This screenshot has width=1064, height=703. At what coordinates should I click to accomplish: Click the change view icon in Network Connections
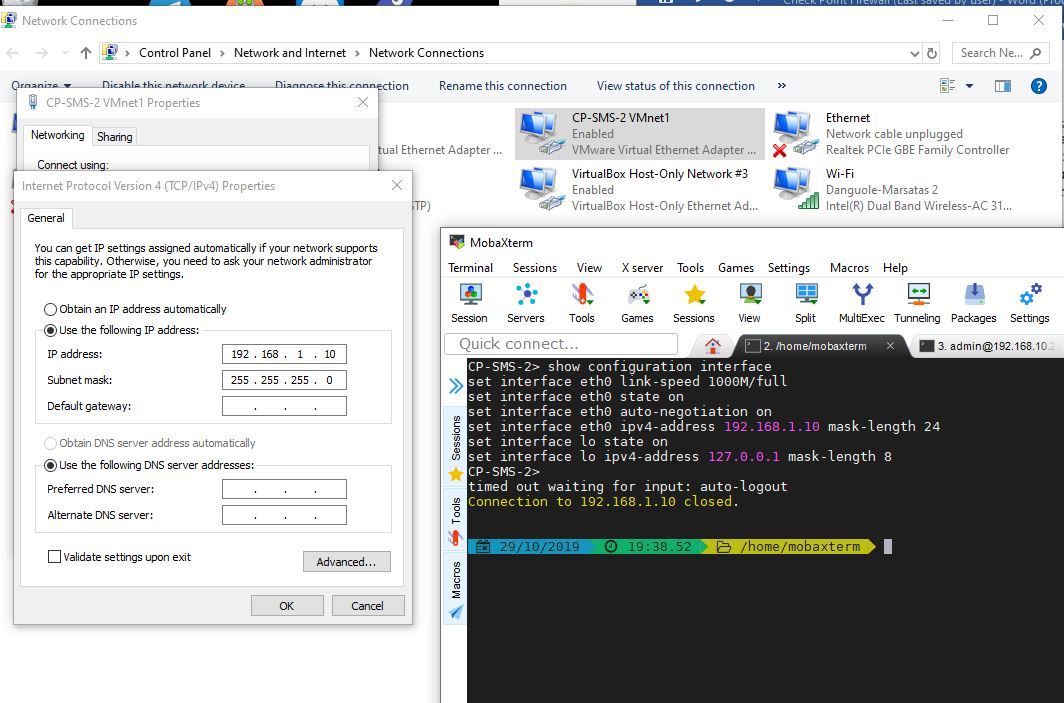pos(947,86)
